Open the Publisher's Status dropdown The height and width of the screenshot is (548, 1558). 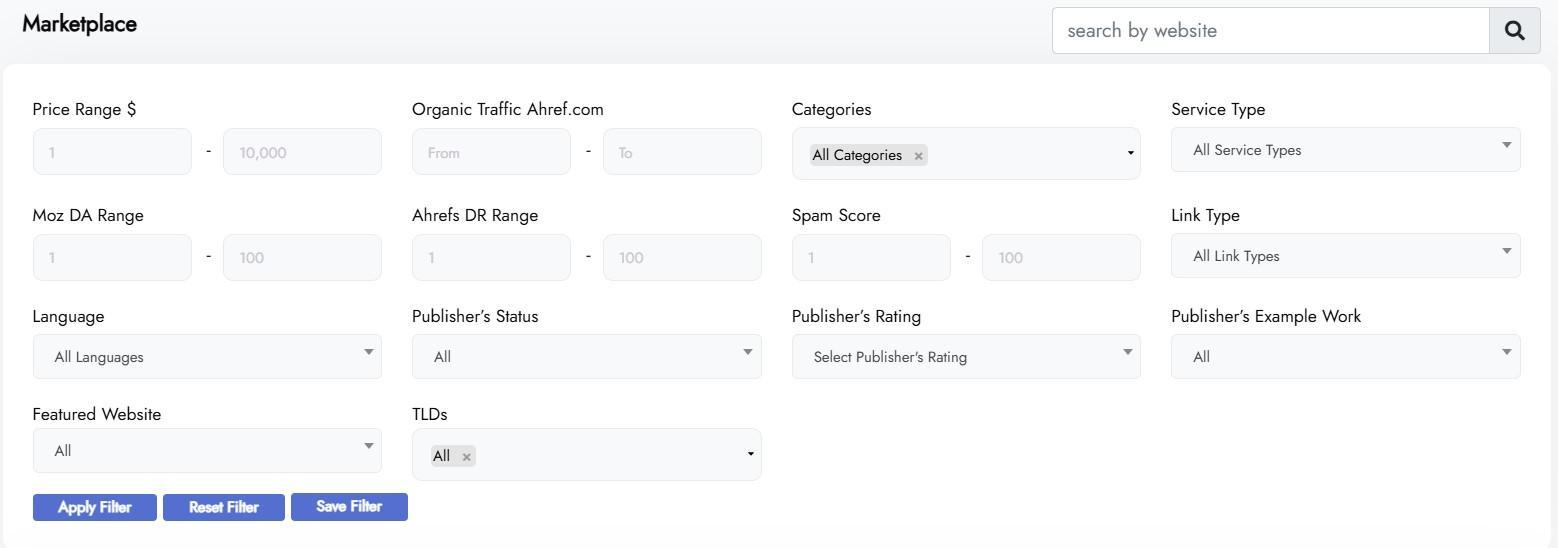tap(586, 357)
